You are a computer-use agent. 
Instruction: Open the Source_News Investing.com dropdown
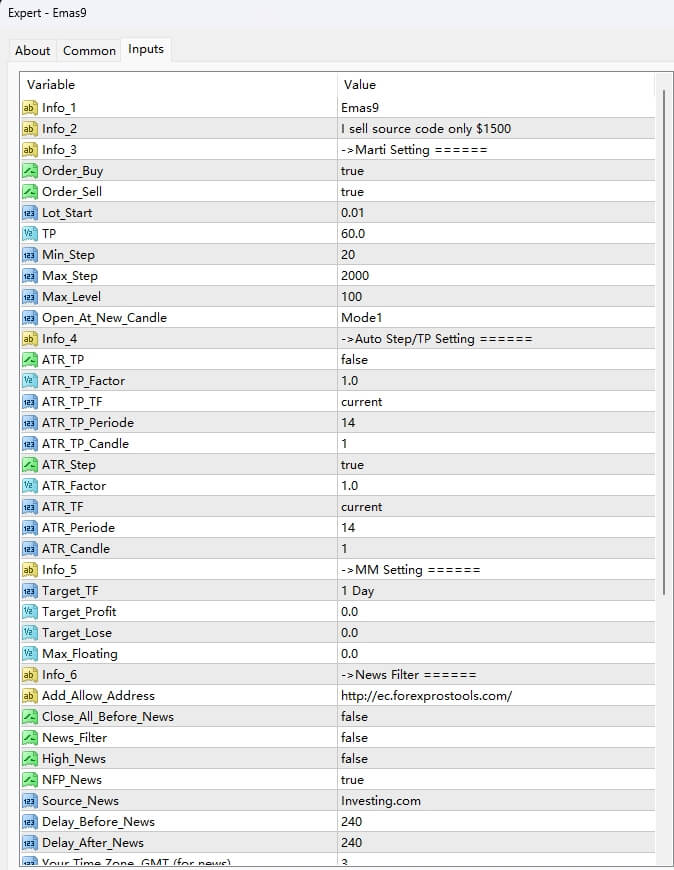coord(495,801)
